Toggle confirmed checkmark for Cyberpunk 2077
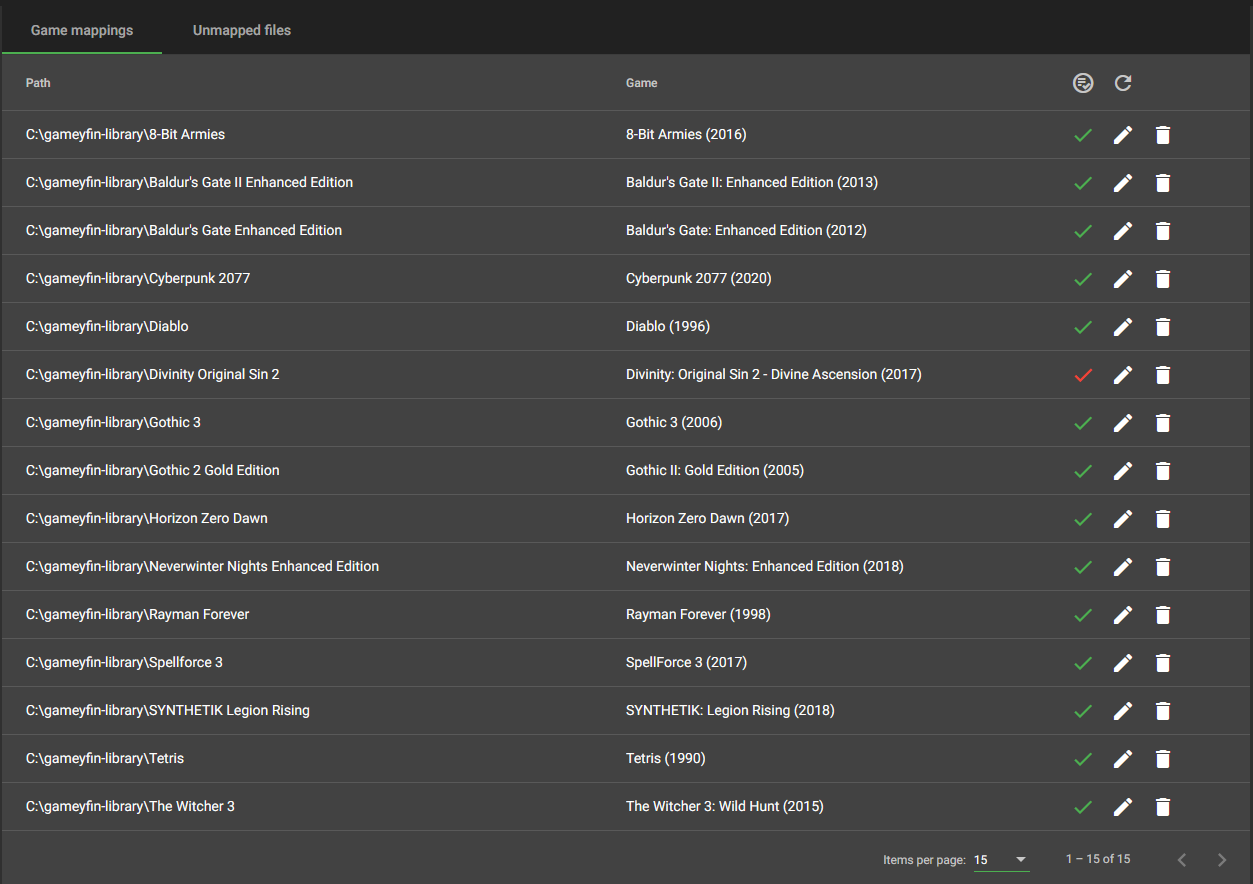Viewport: 1253px width, 884px height. 1082,279
